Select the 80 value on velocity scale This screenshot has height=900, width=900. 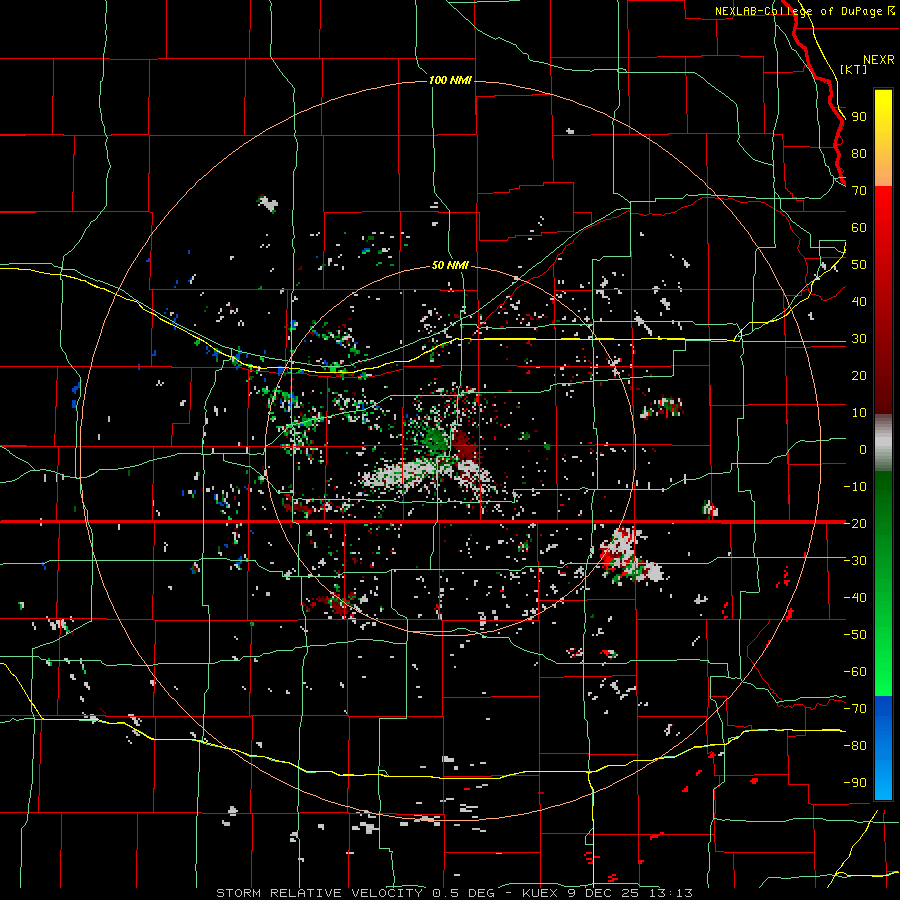click(859, 154)
